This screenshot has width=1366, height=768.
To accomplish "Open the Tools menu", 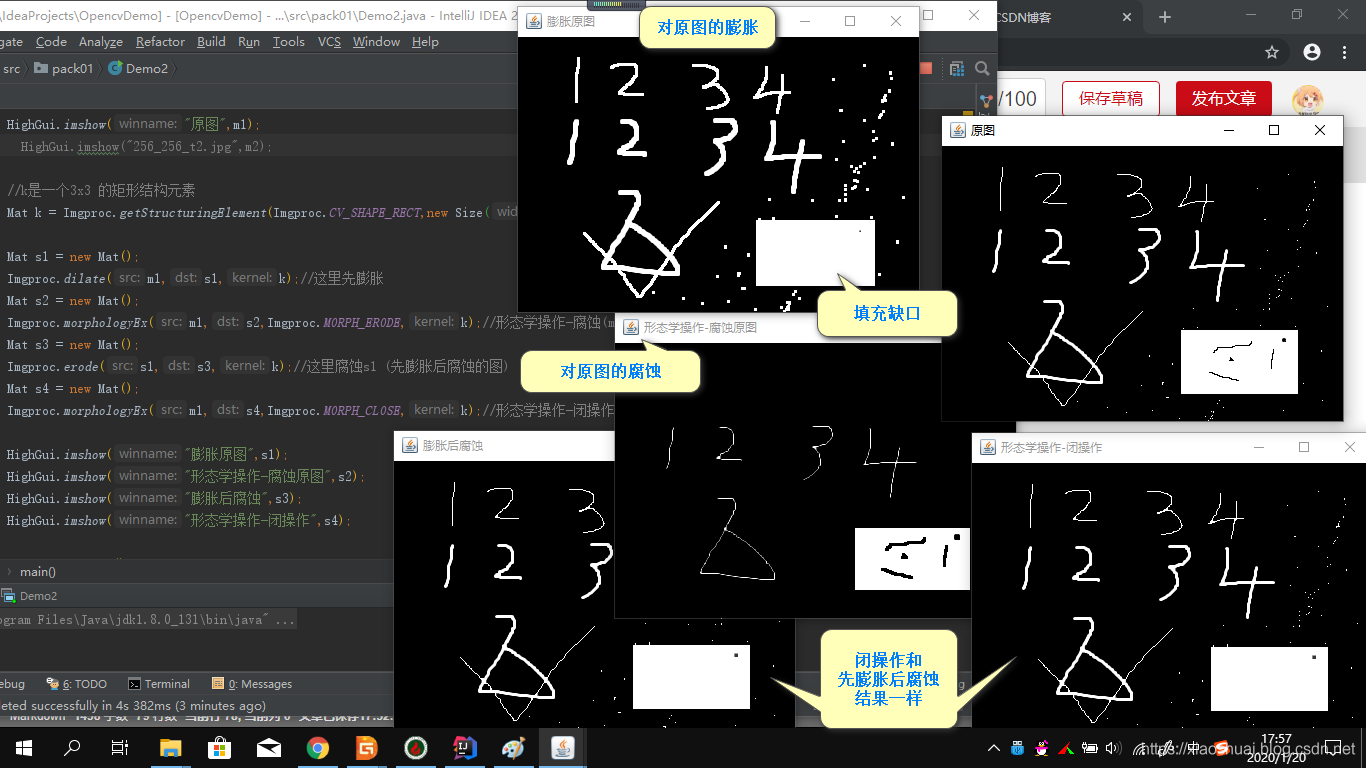I will pyautogui.click(x=289, y=42).
